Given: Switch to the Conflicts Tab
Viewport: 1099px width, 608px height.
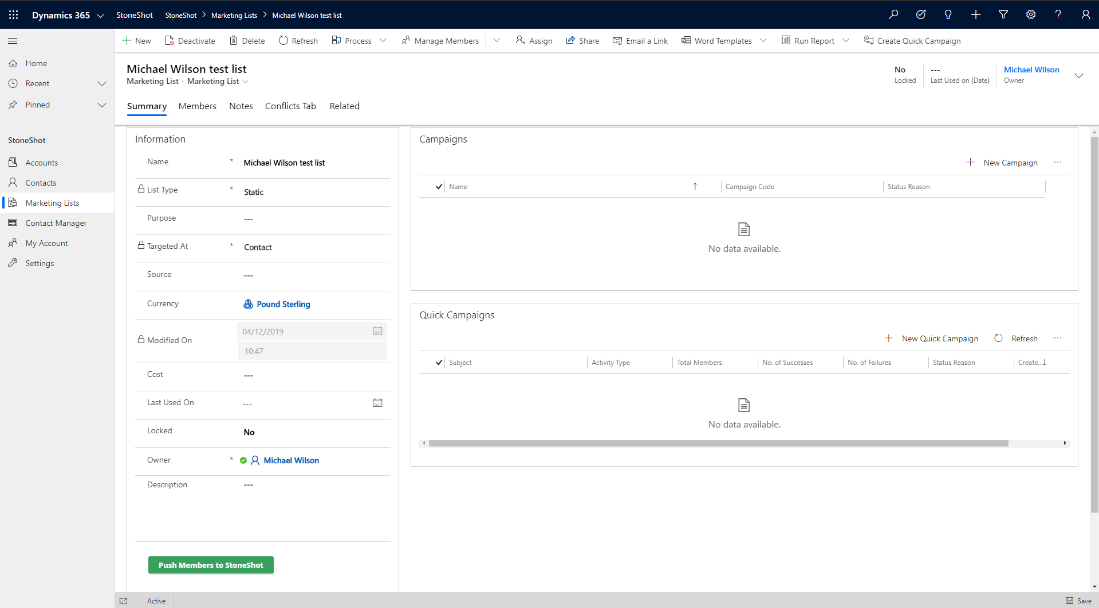Looking at the screenshot, I should pyautogui.click(x=290, y=106).
